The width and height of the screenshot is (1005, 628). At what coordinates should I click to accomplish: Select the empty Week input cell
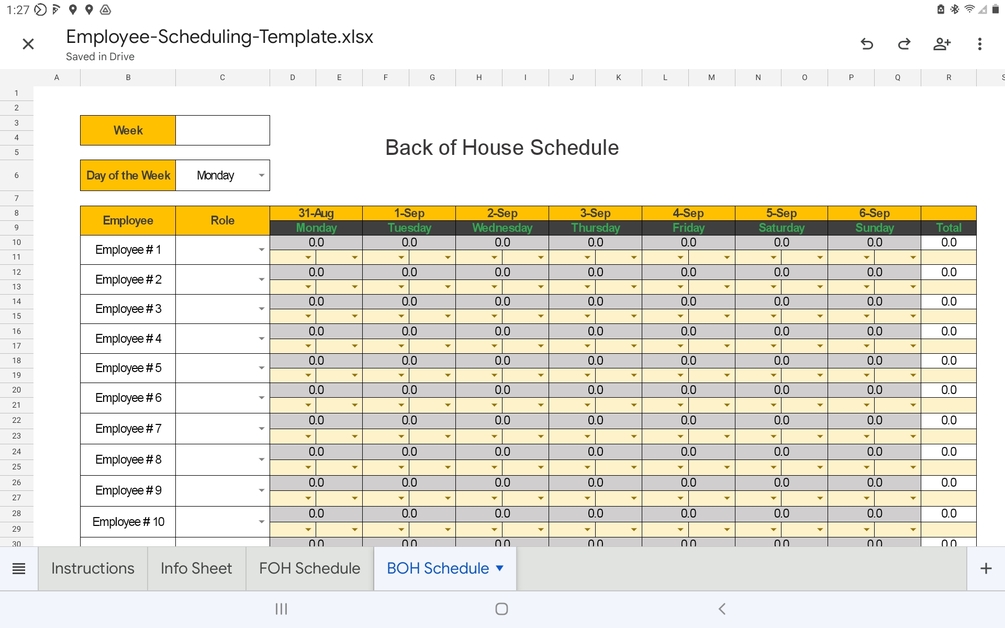click(x=222, y=130)
